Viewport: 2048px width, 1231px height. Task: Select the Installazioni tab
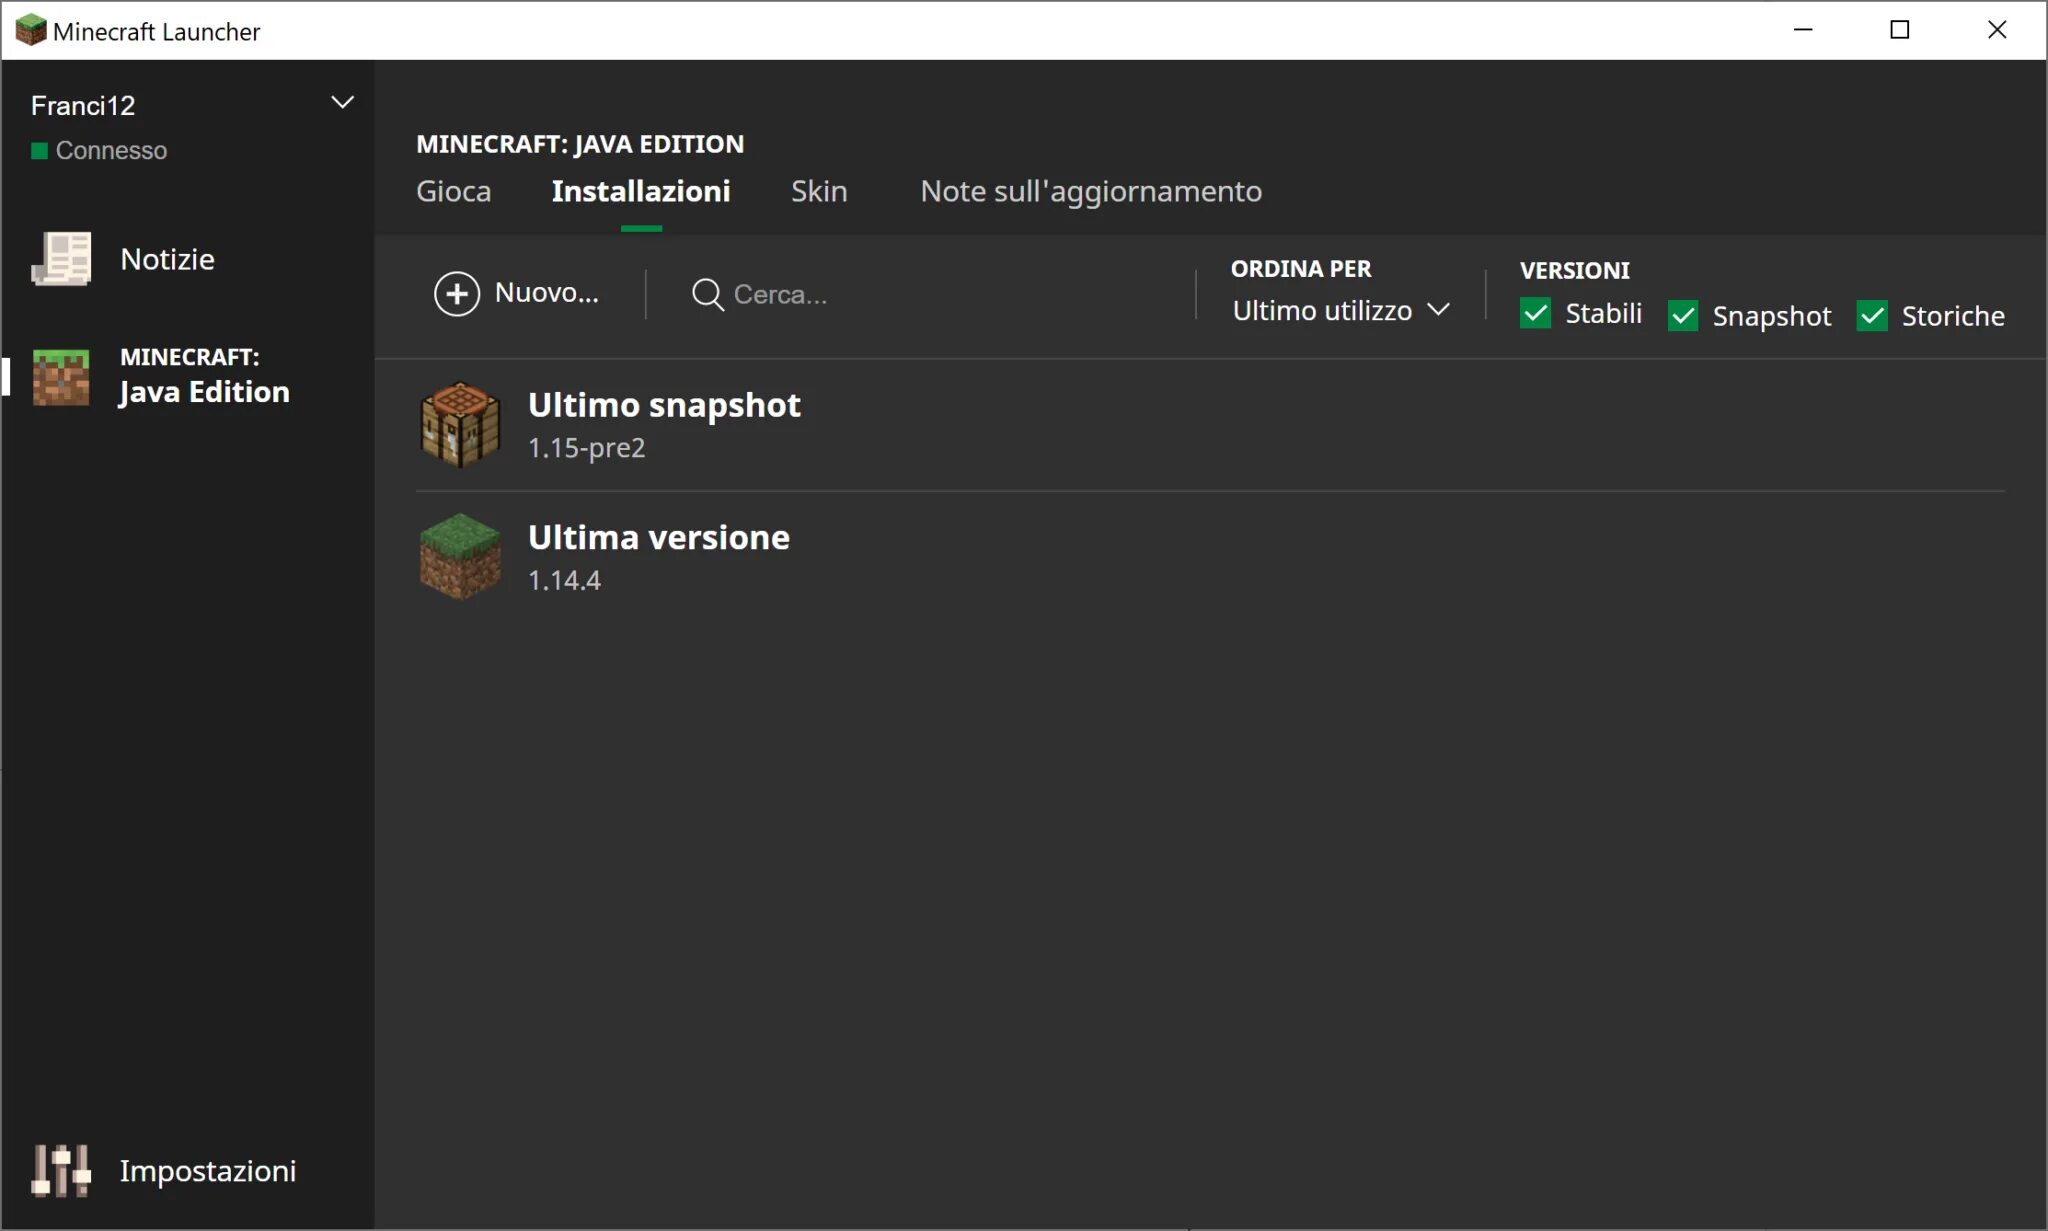(641, 191)
